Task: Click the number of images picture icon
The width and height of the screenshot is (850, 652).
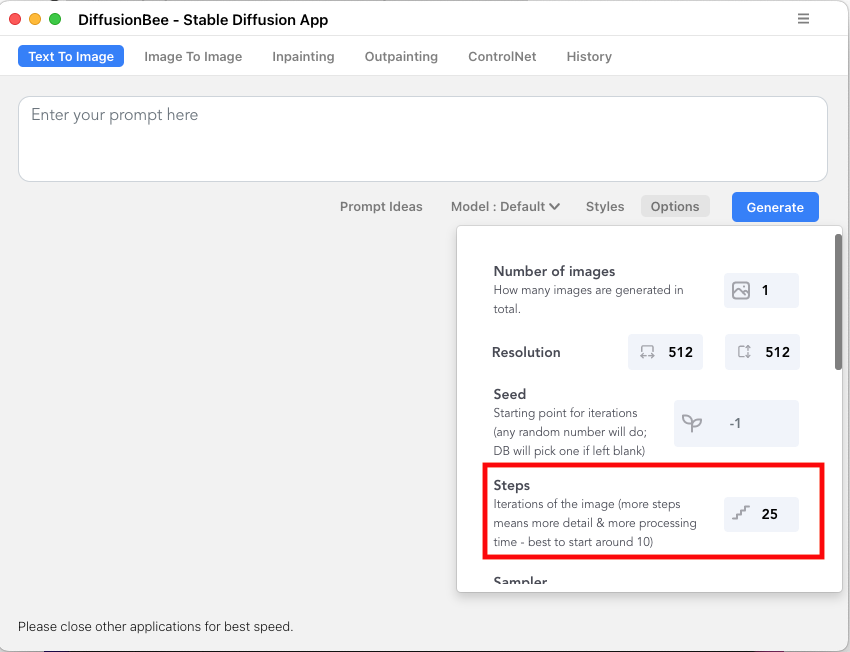Action: [740, 291]
